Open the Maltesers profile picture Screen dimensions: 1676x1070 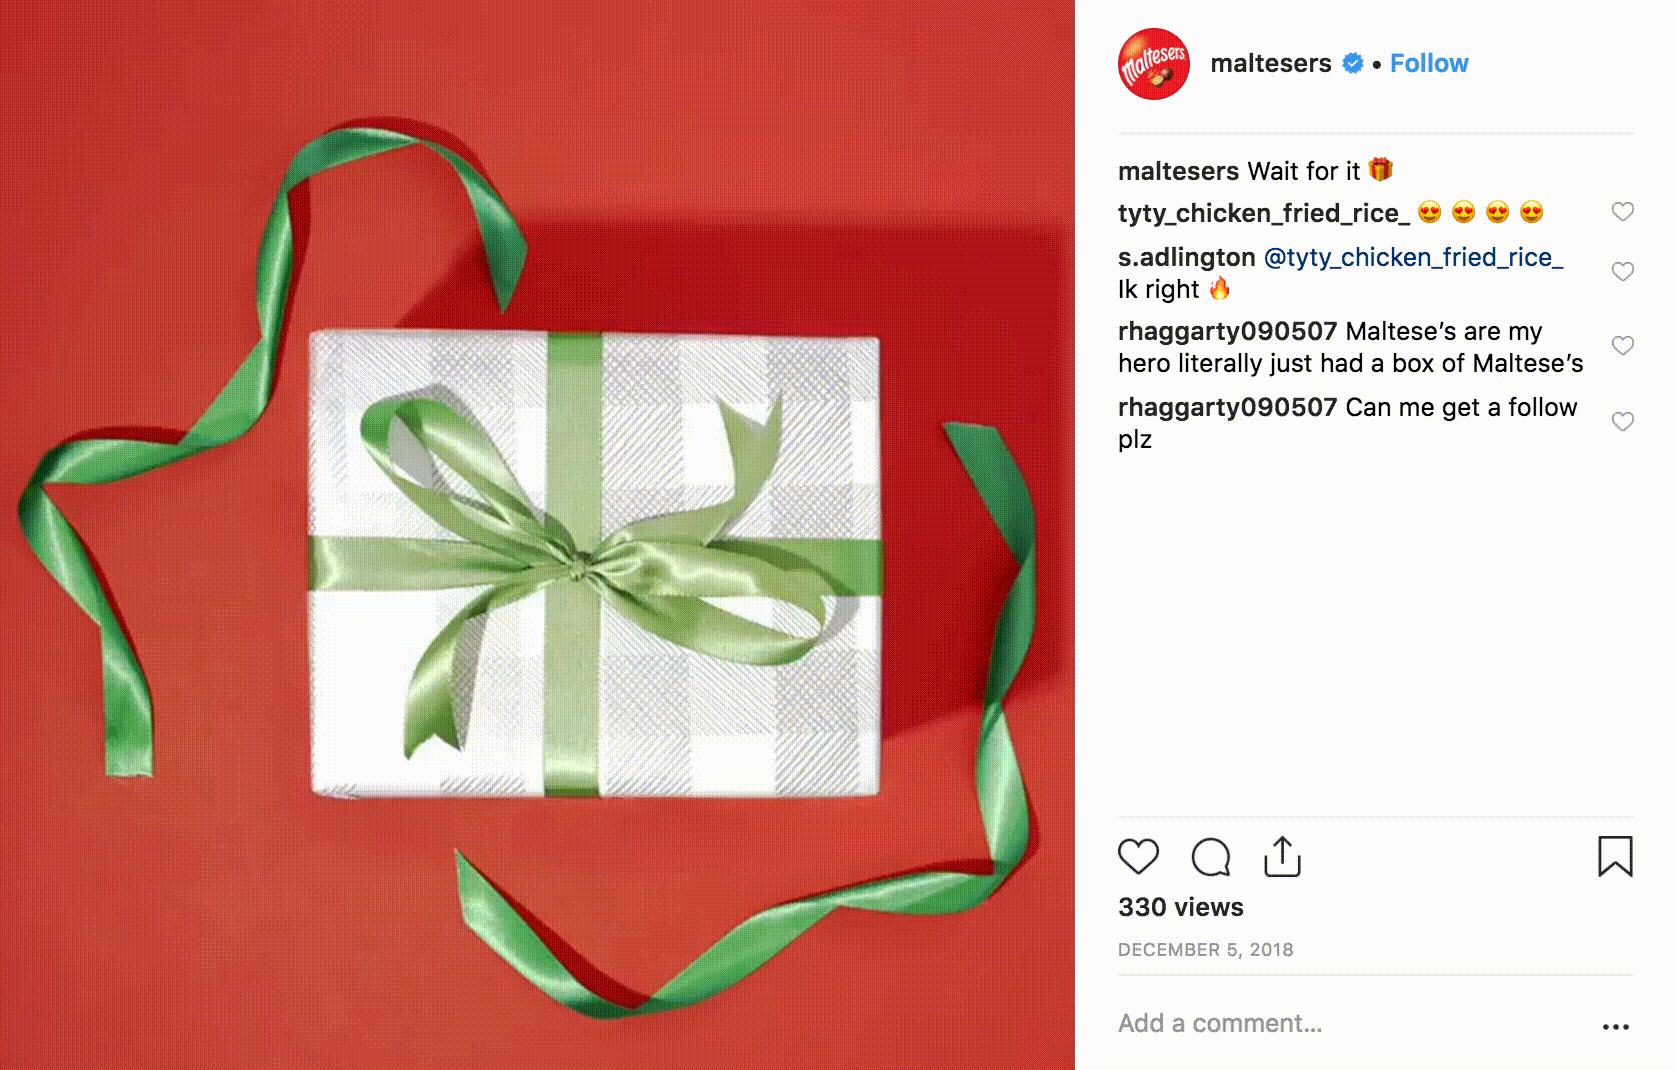click(1153, 64)
